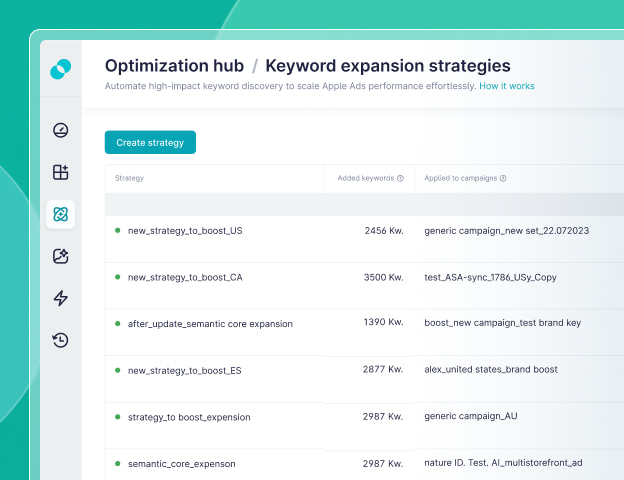Image resolution: width=624 pixels, height=480 pixels.
Task: Select new_strategy_to_boost_CA strategy
Action: pyautogui.click(x=185, y=277)
